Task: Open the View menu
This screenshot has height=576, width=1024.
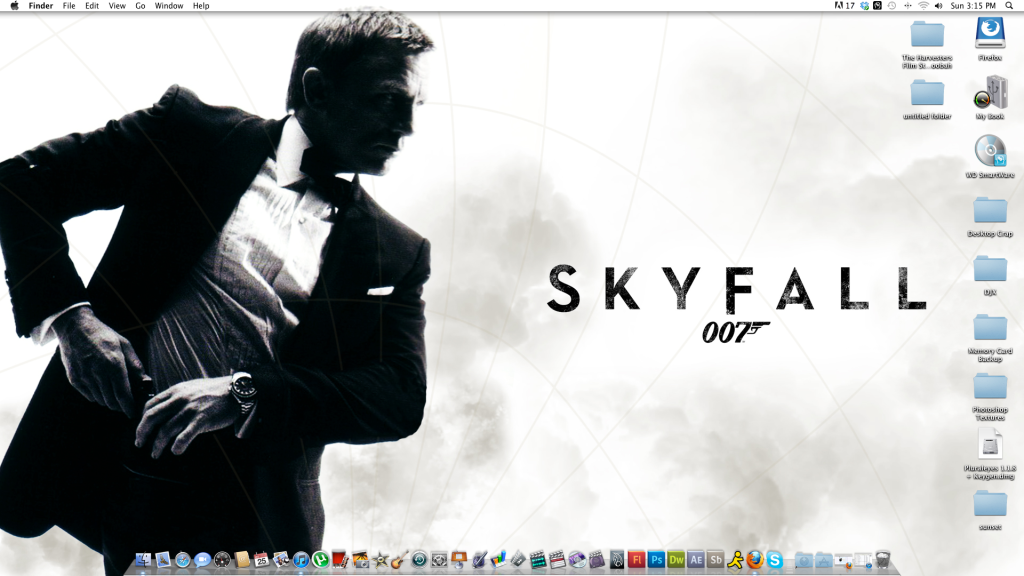Action: 117,6
